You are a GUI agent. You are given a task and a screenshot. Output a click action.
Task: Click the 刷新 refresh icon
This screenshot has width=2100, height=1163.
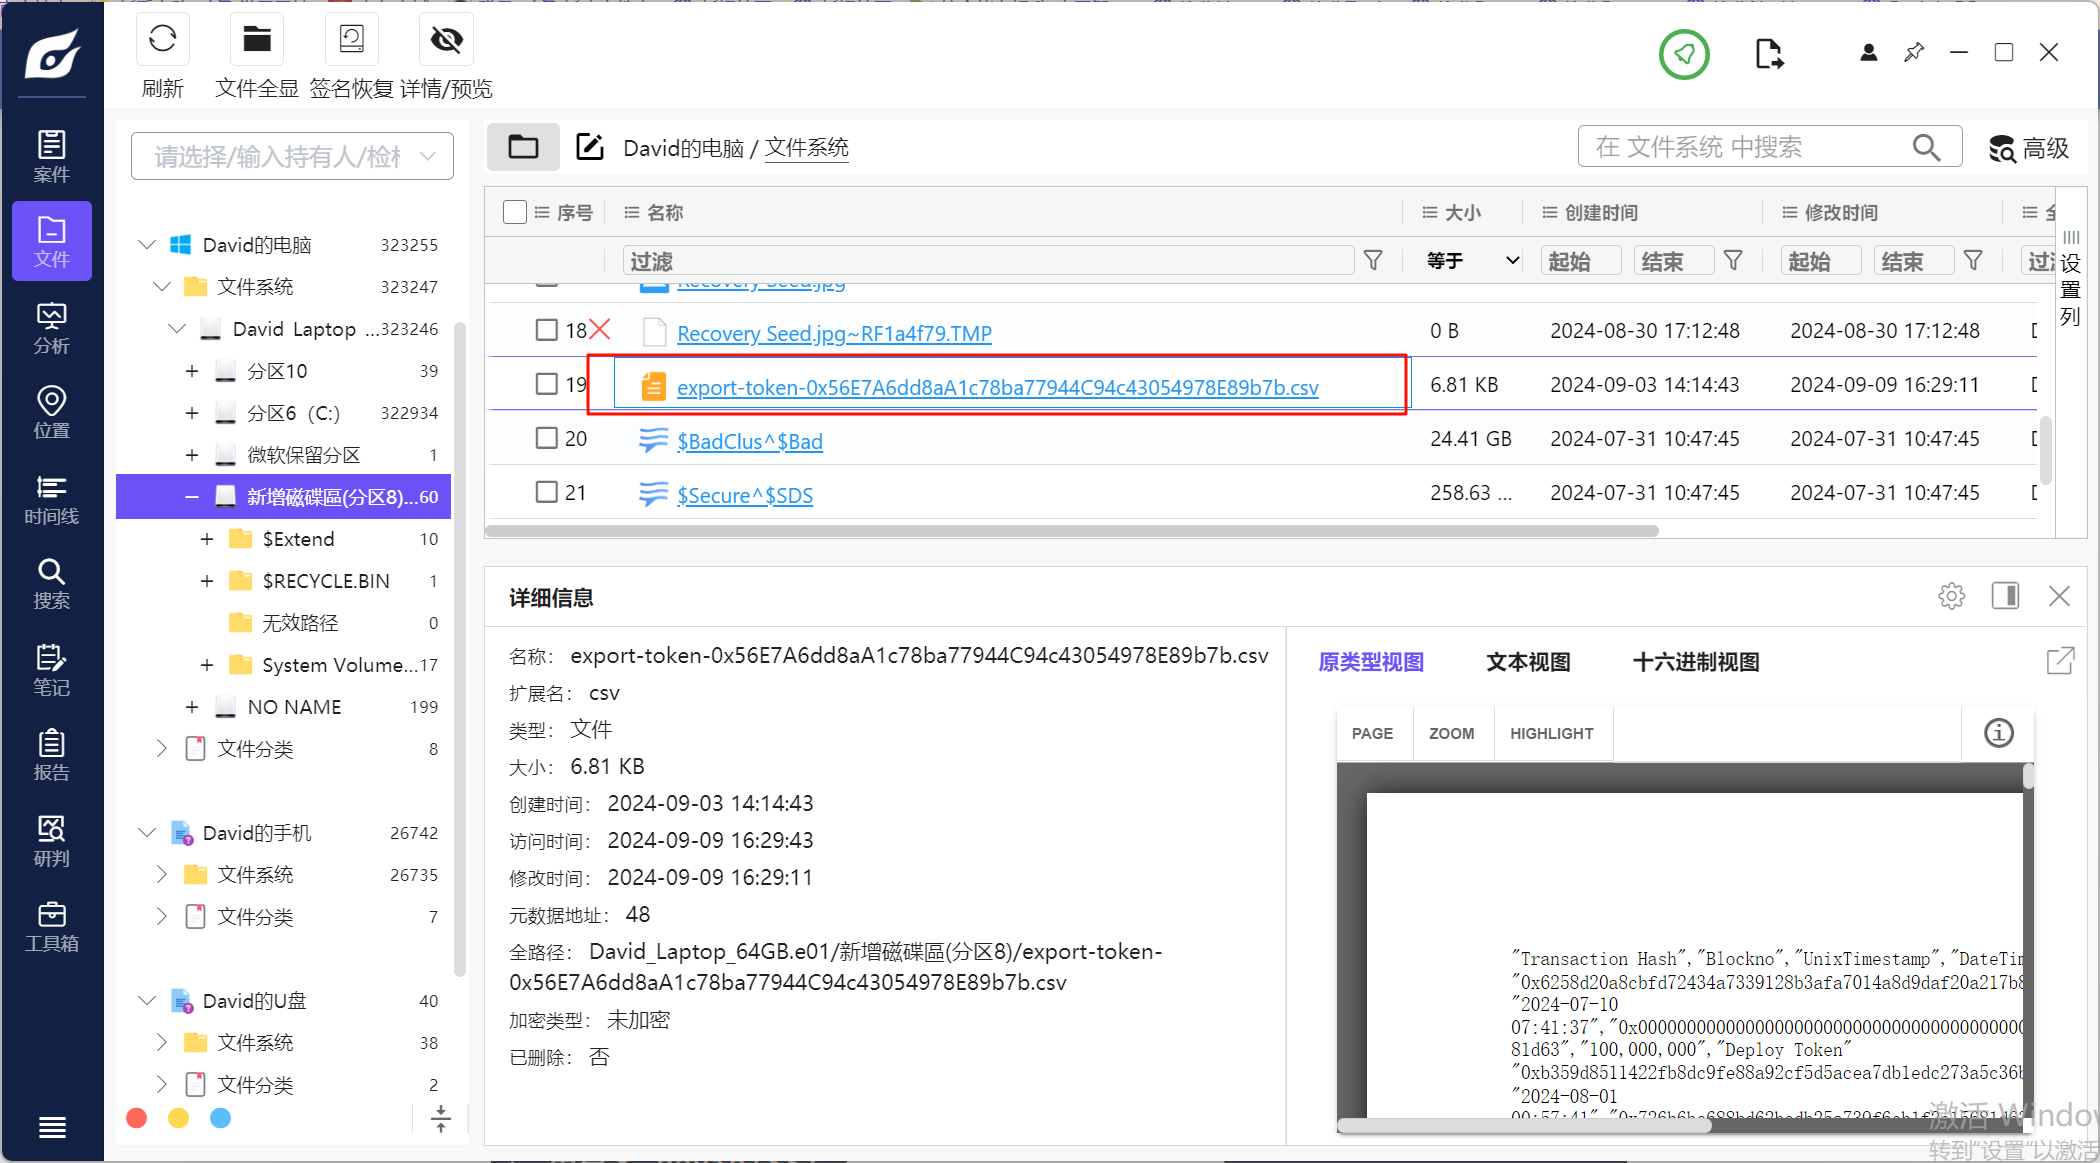coord(162,40)
